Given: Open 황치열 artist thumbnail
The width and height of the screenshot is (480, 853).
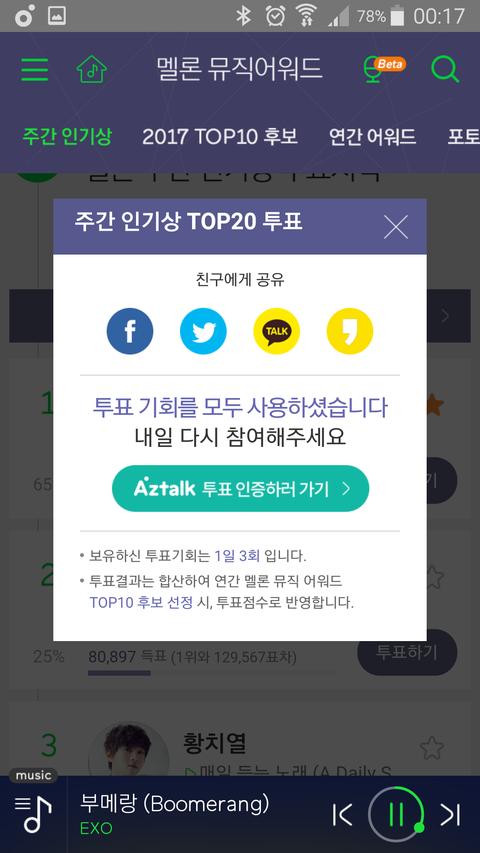Looking at the screenshot, I should tap(128, 750).
